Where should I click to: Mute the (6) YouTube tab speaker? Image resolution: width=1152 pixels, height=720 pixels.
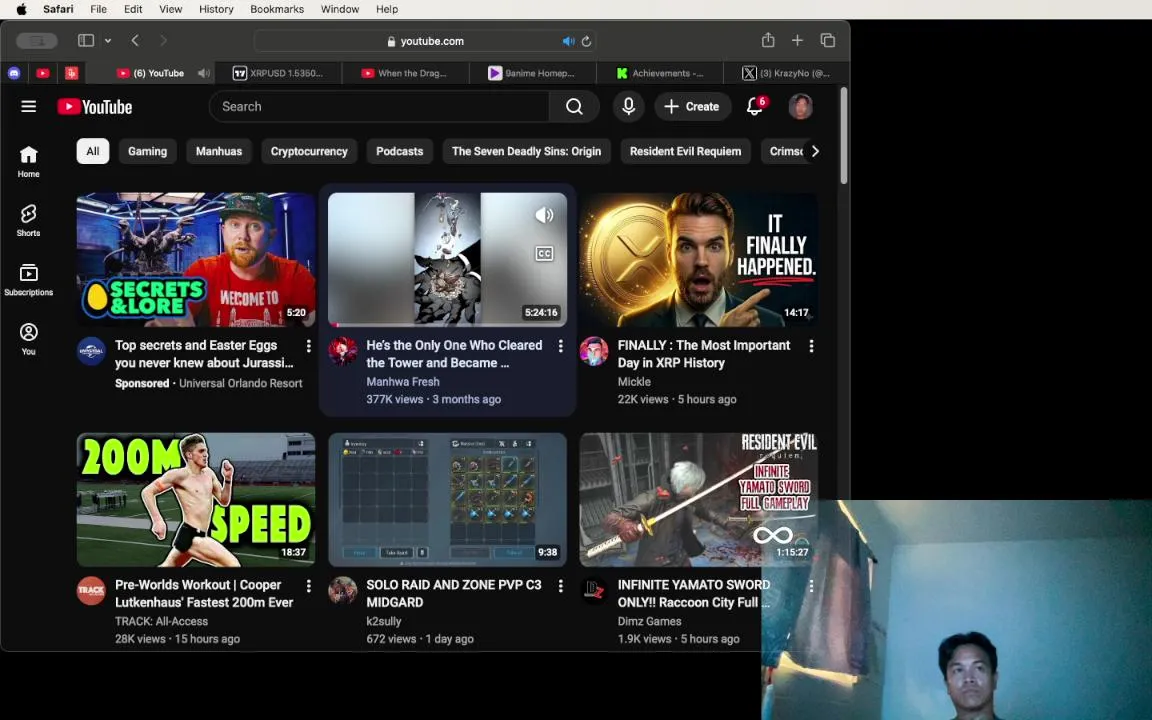tap(204, 73)
